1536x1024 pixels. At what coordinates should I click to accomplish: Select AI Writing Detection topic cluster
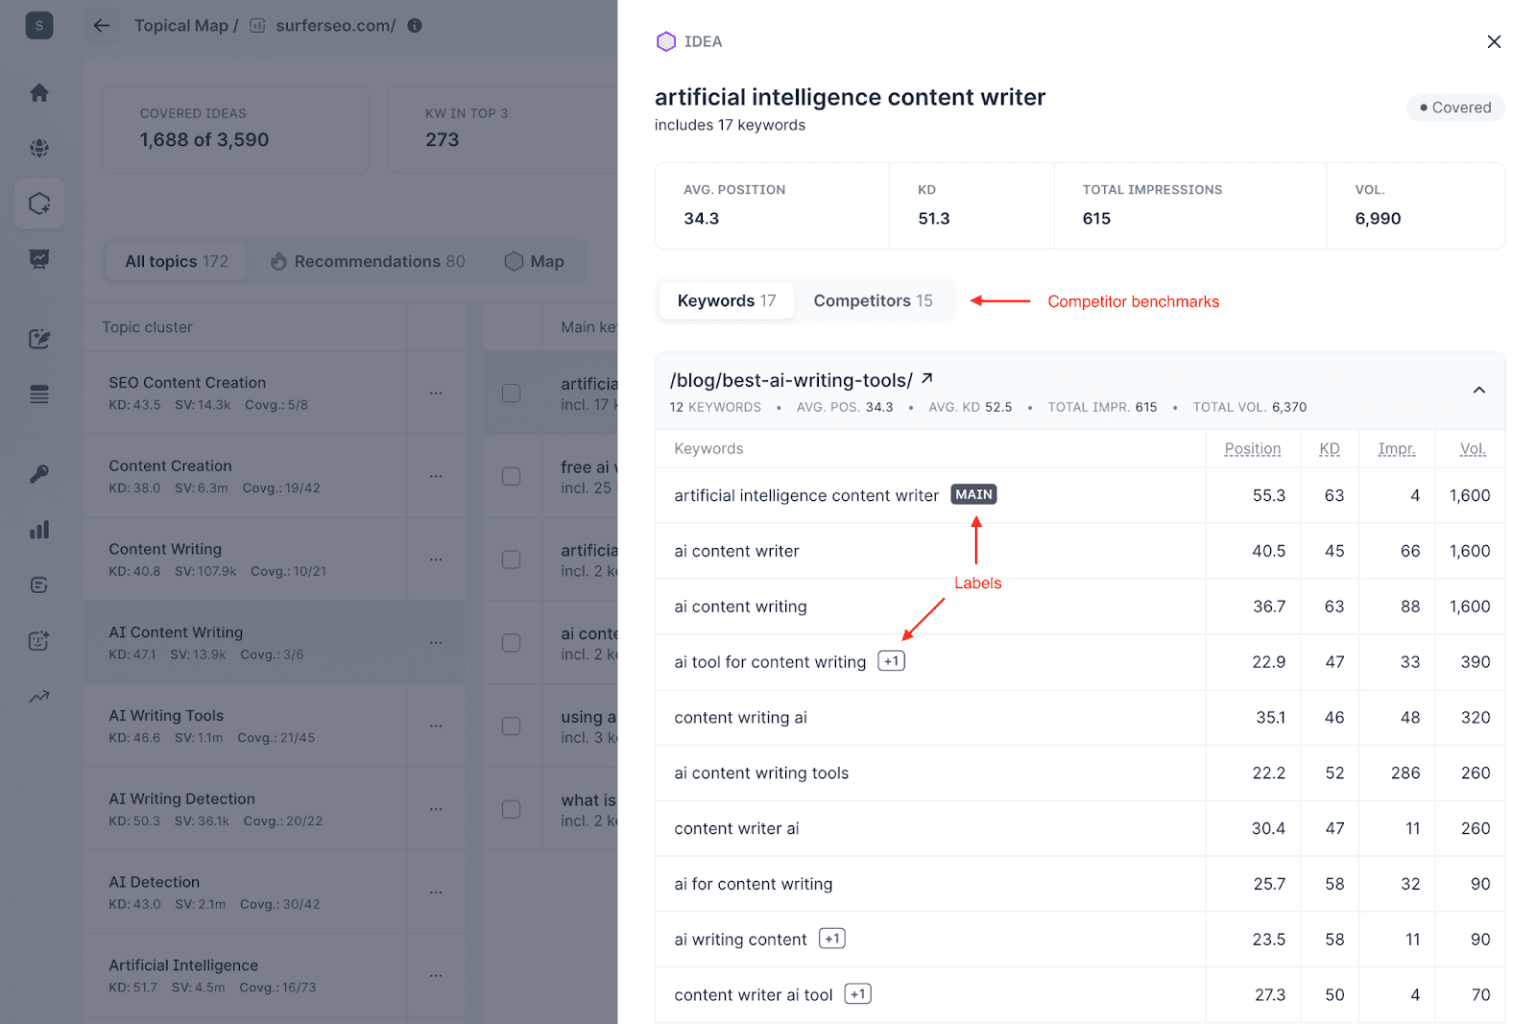pyautogui.click(x=275, y=809)
